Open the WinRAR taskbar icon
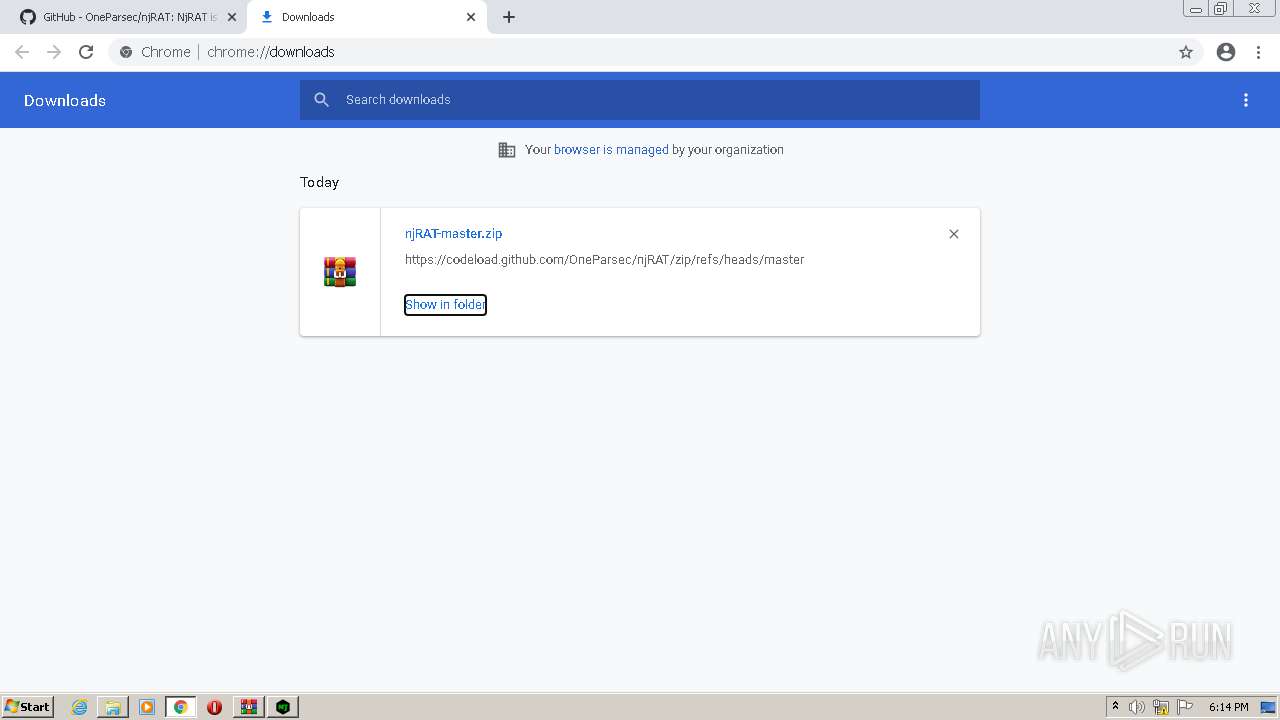The image size is (1280, 720). coord(249,707)
